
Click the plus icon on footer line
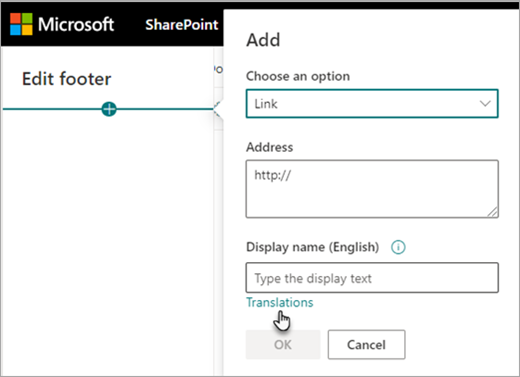tap(109, 109)
